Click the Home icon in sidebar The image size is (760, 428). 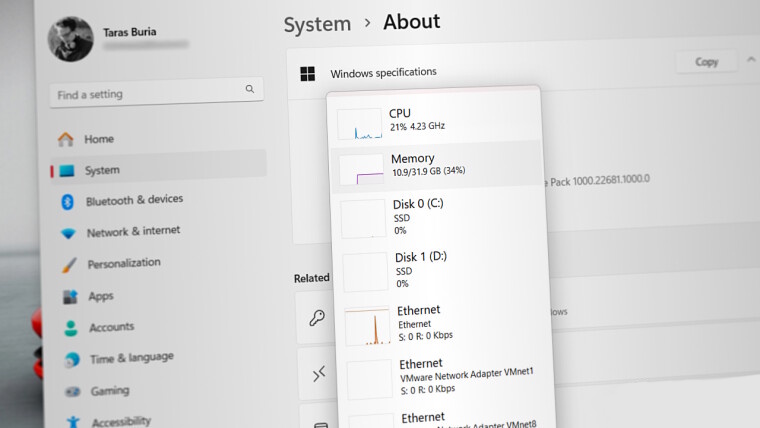tap(66, 139)
